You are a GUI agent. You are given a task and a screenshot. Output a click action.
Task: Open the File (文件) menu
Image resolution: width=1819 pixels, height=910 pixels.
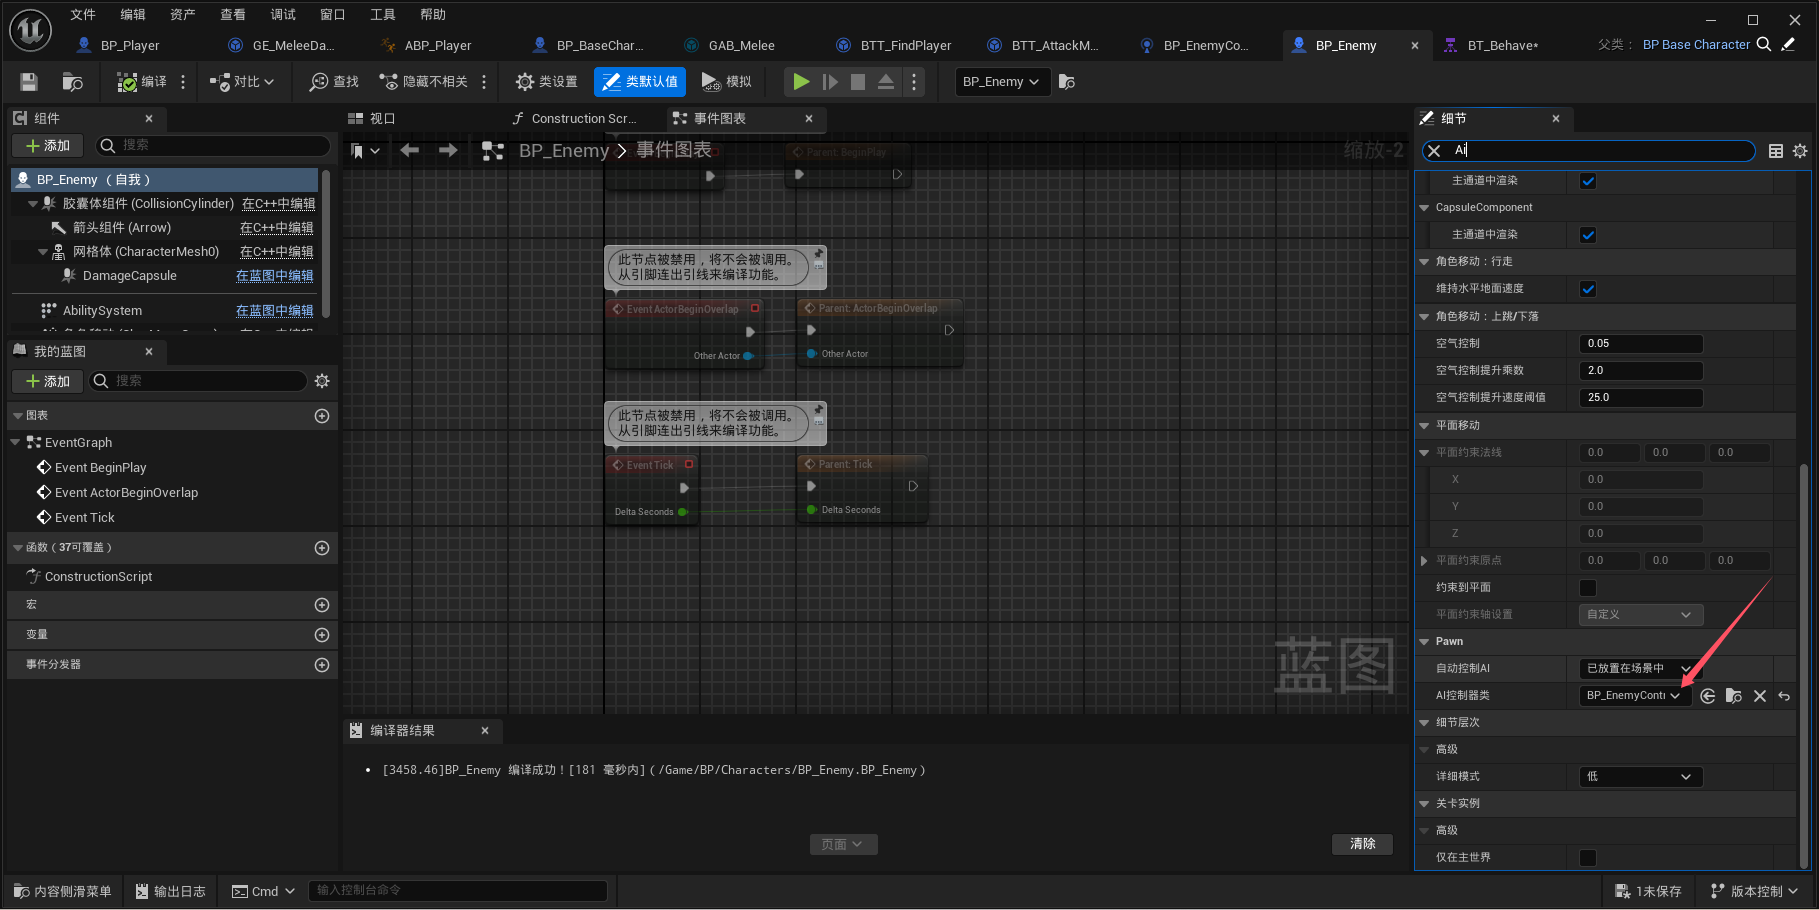83,15
